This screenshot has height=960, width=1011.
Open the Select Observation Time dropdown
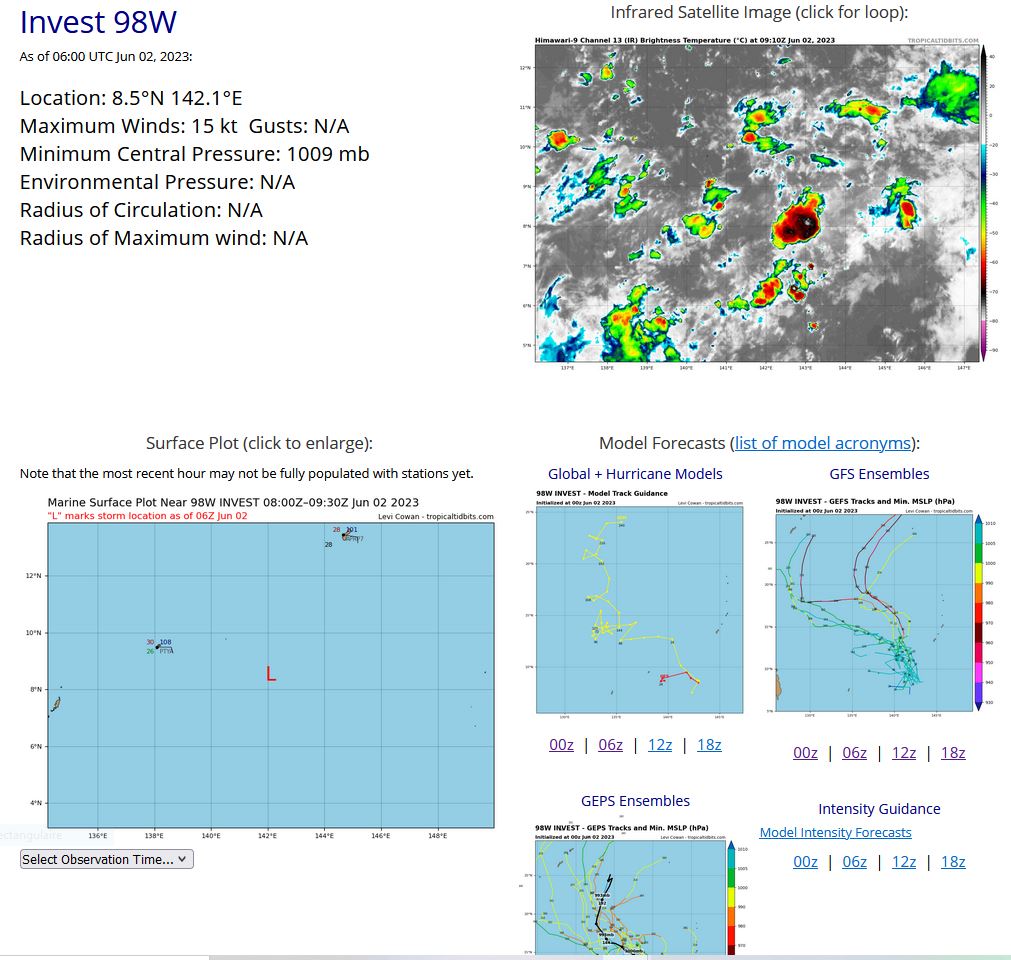point(107,859)
